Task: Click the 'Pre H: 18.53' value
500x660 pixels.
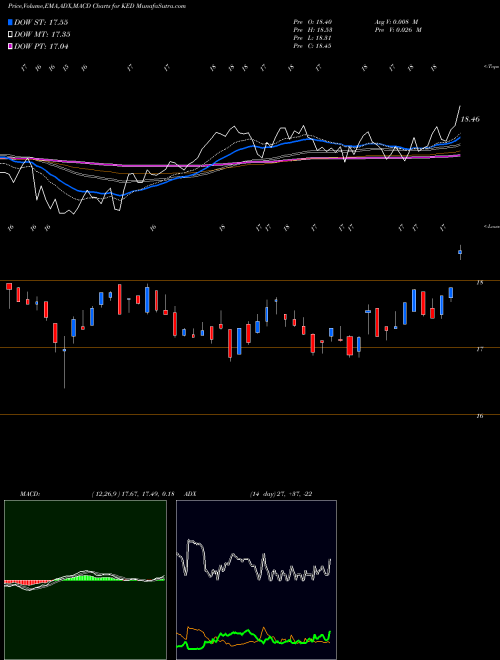Action: (313, 30)
